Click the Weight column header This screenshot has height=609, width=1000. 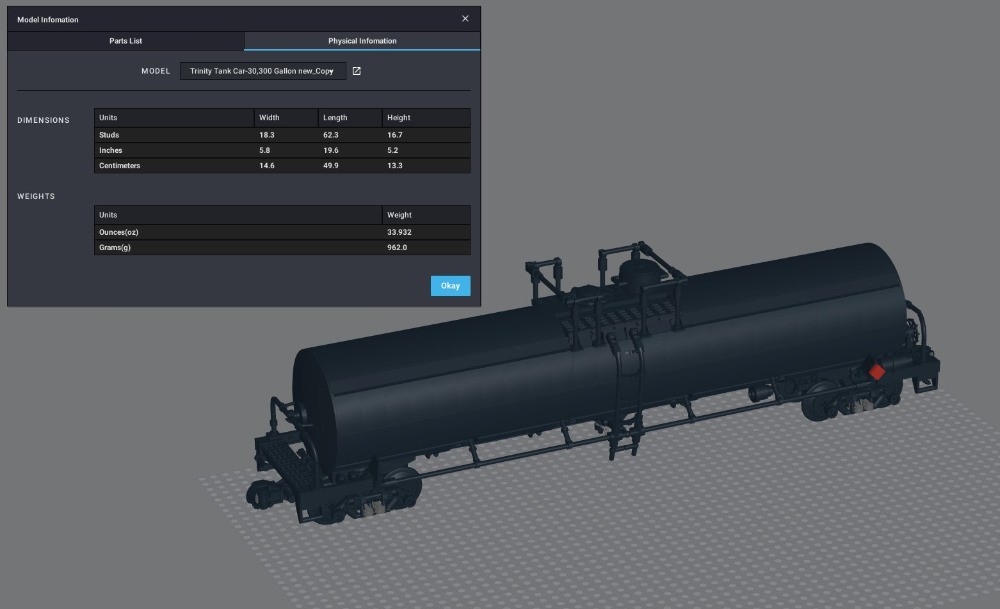coord(399,214)
